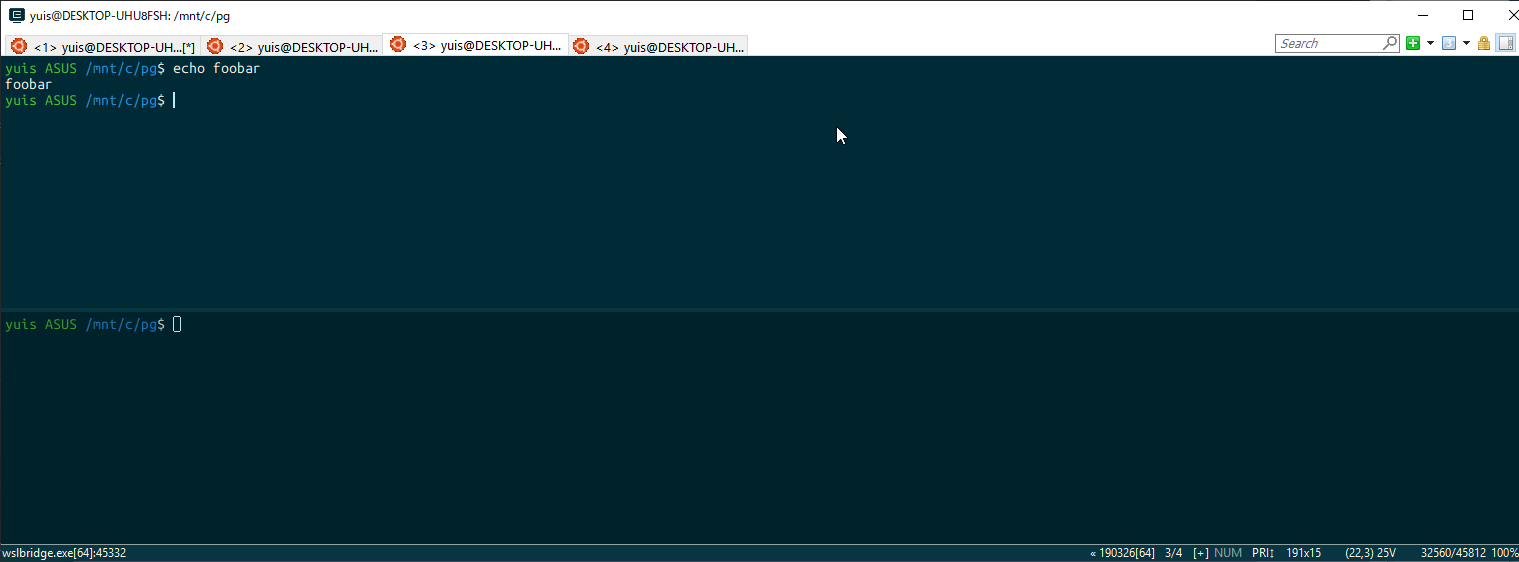This screenshot has height=562, width=1519.
Task: Click the PRI buffer mode indicator
Action: [1262, 553]
